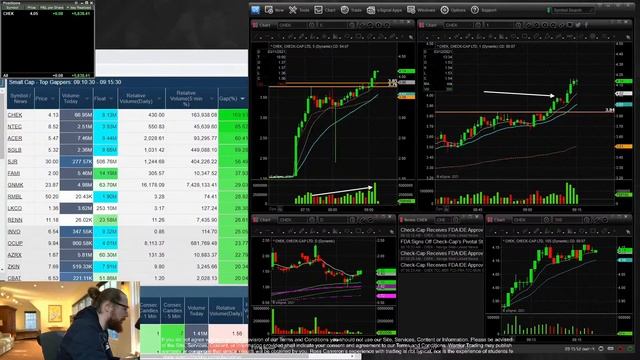Click symbol settings icon beside 1-minute chart symbol field
The height and width of the screenshot is (360, 640).
(478, 25)
